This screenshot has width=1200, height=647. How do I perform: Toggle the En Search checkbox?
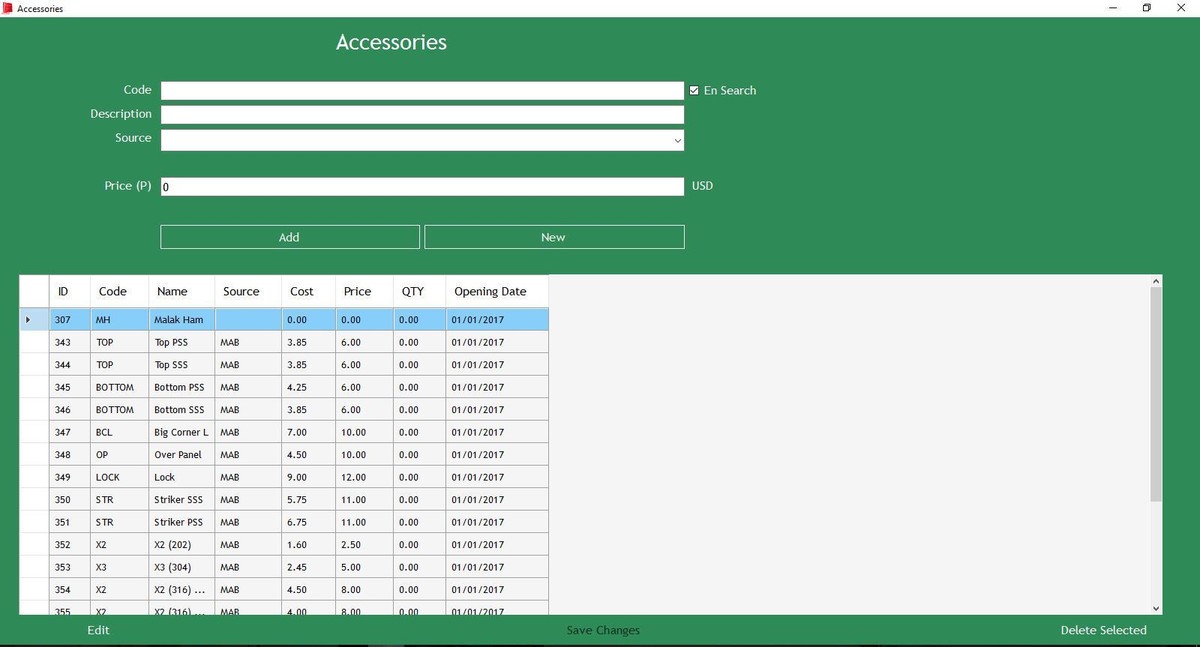(x=694, y=90)
